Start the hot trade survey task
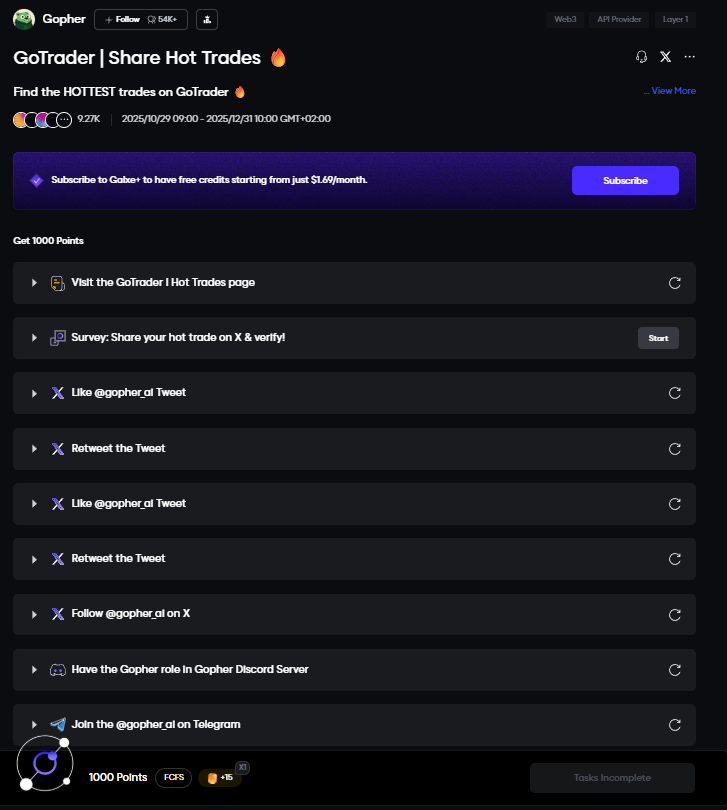This screenshot has width=727, height=810. [x=658, y=338]
